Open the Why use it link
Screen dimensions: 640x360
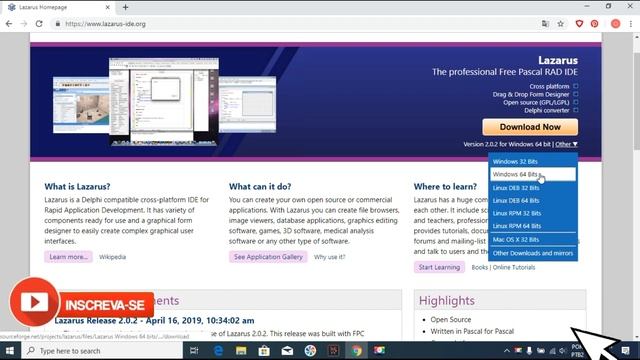(x=329, y=257)
